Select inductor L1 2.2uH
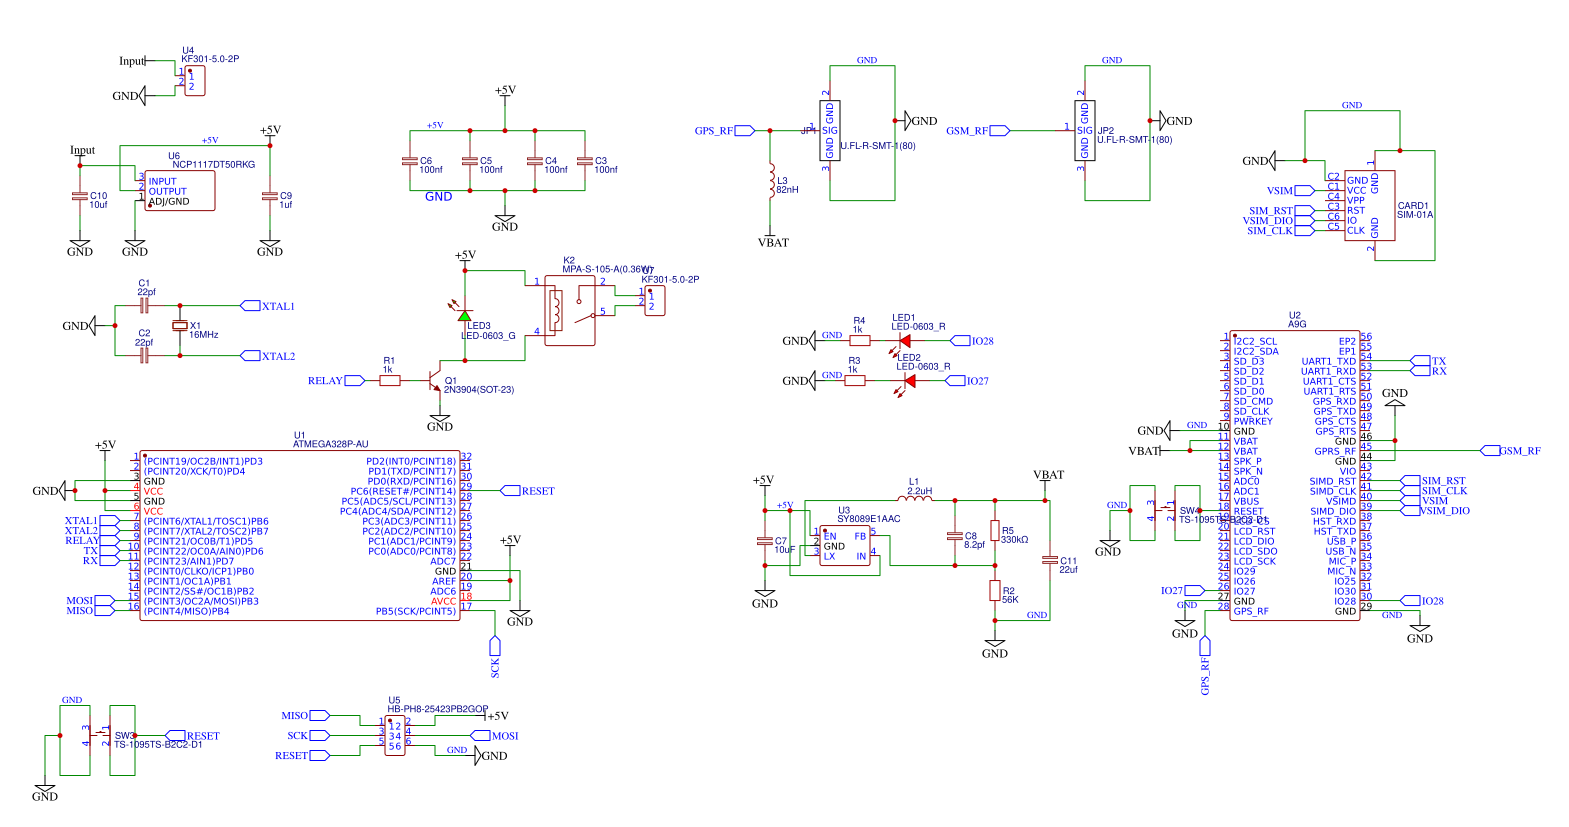Image resolution: width=1569 pixels, height=827 pixels. 915,497
